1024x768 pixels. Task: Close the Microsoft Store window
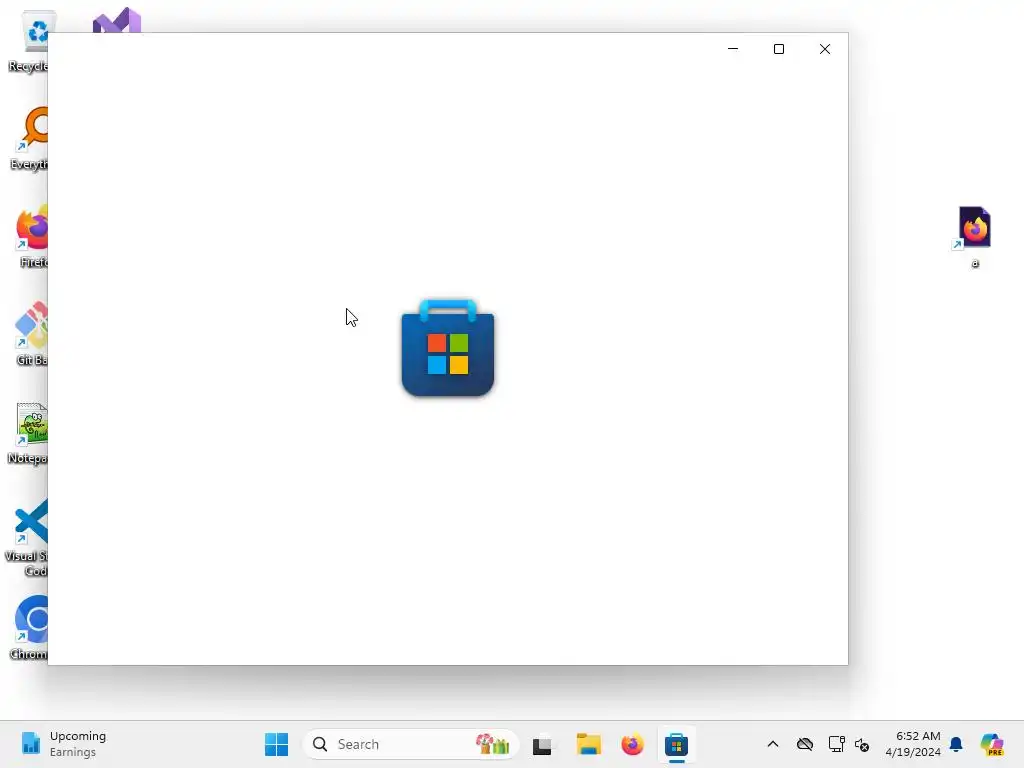click(x=825, y=49)
